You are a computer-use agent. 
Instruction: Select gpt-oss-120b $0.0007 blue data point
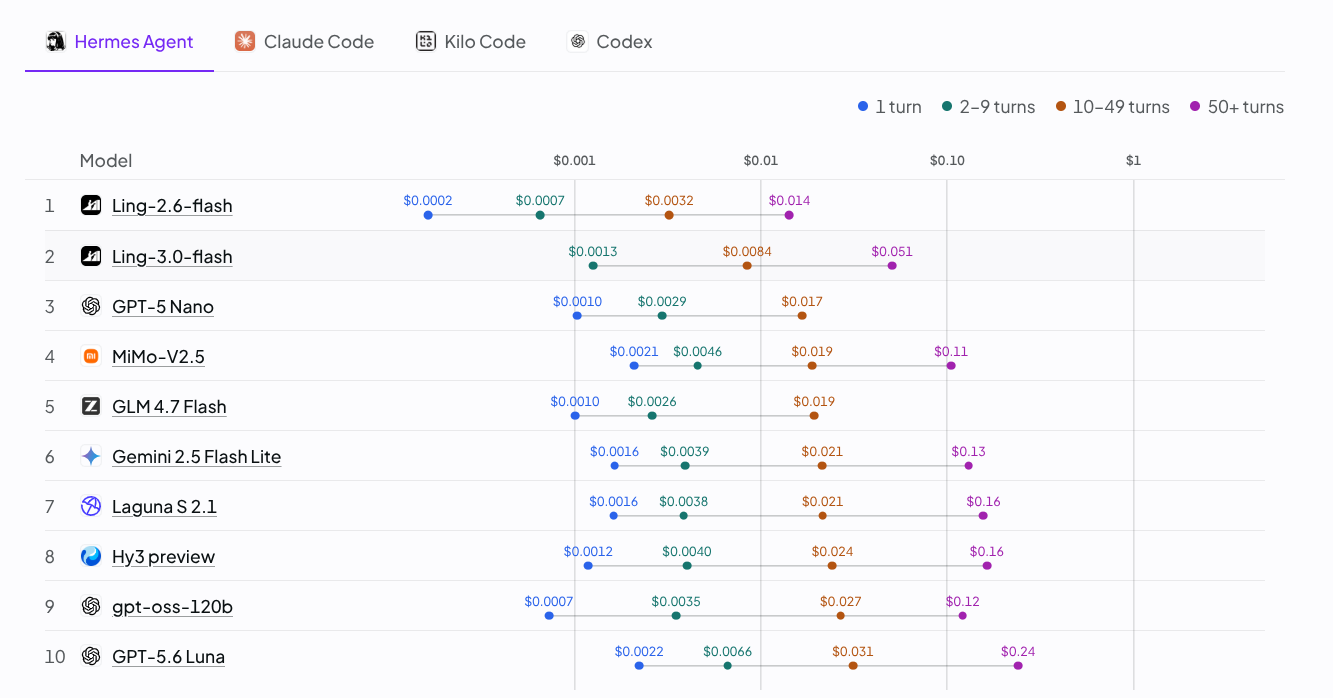(x=549, y=615)
